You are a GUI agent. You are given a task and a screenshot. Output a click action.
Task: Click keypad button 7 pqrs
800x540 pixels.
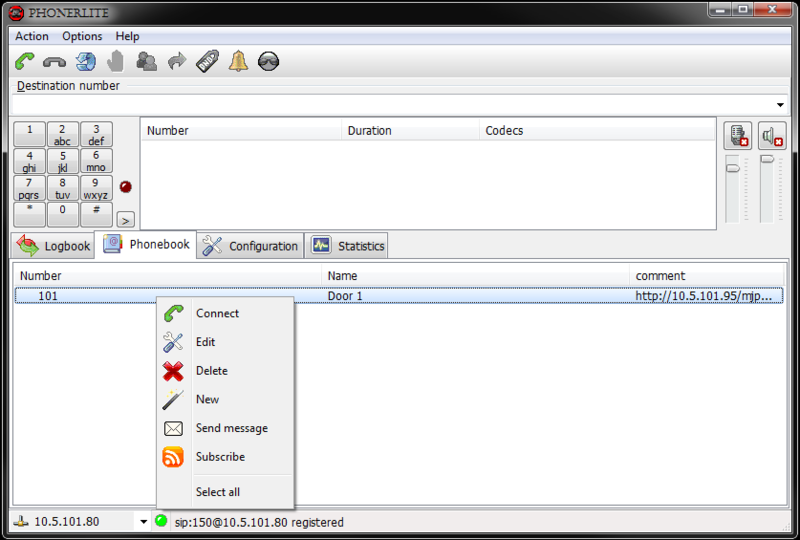(29, 188)
